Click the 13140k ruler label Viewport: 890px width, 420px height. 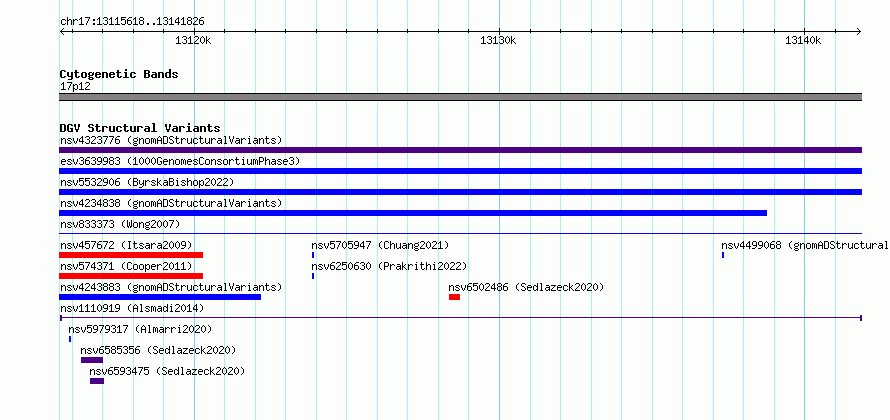(x=803, y=40)
